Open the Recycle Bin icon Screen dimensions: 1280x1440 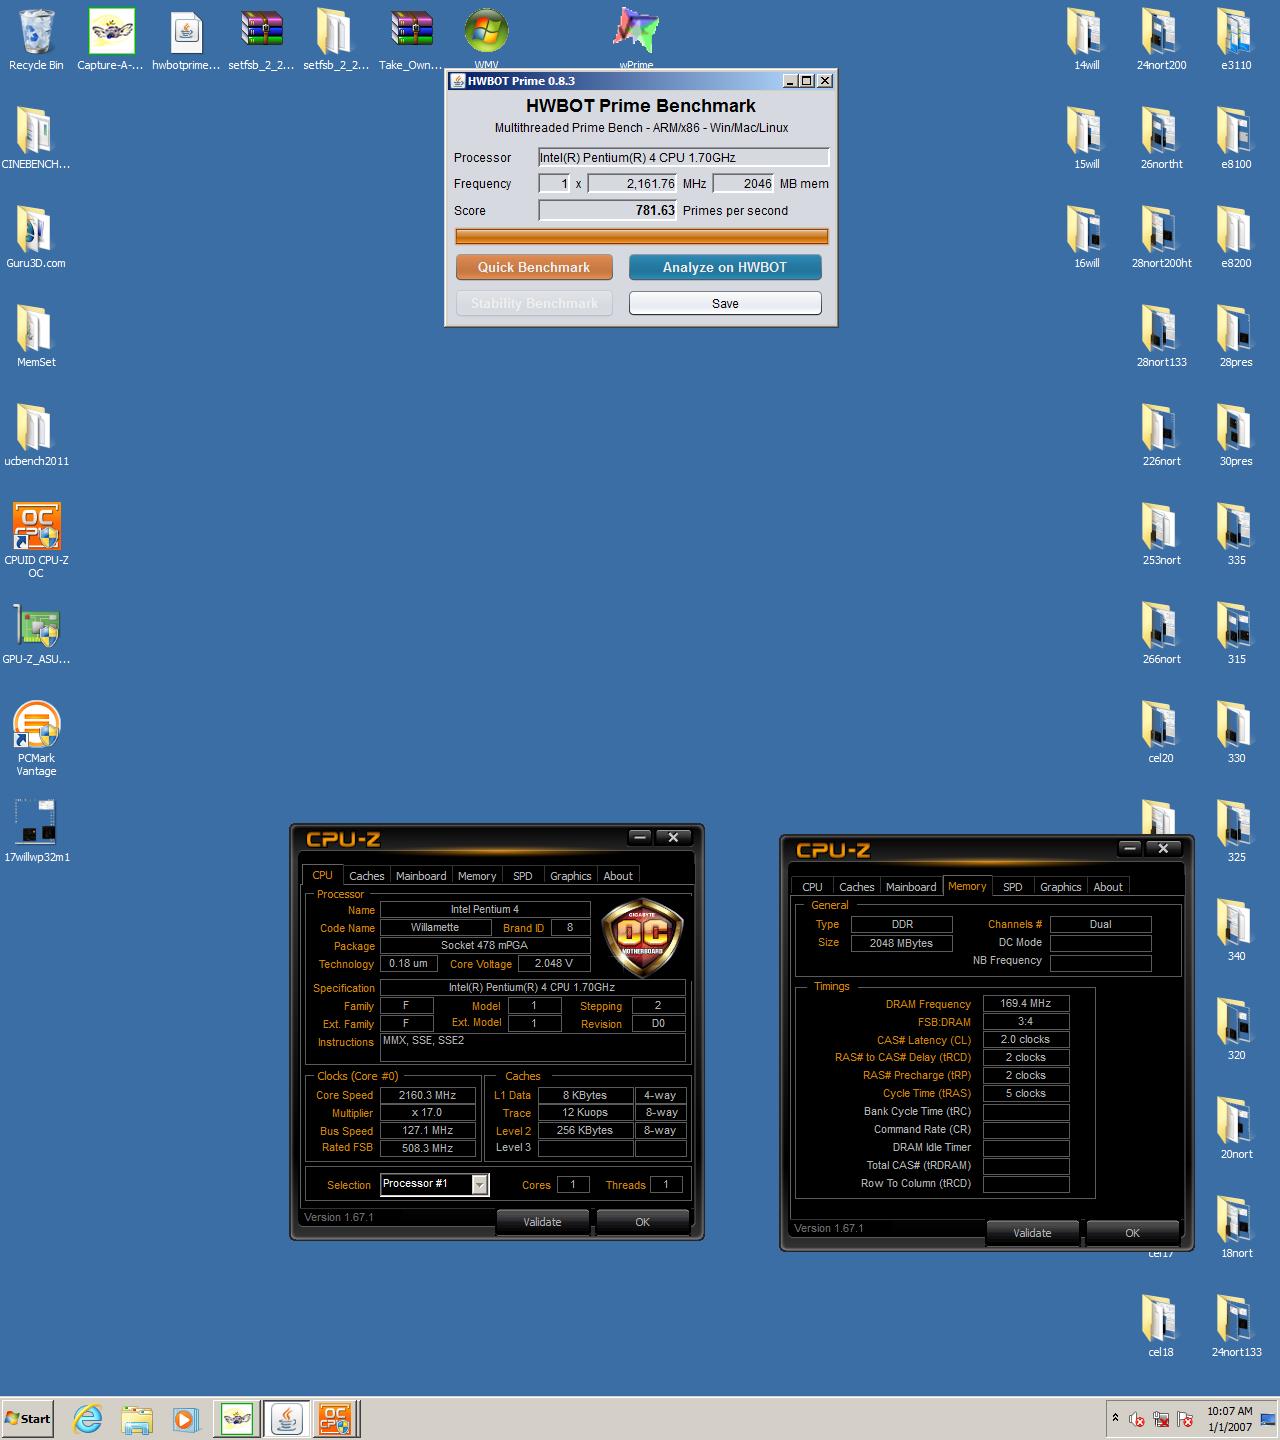tap(36, 40)
